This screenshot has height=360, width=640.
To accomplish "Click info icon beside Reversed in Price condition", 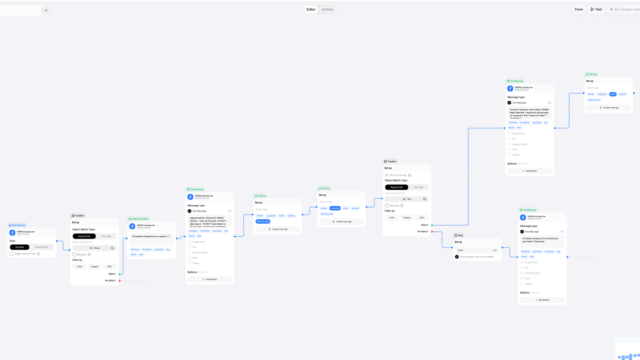I will (89, 255).
